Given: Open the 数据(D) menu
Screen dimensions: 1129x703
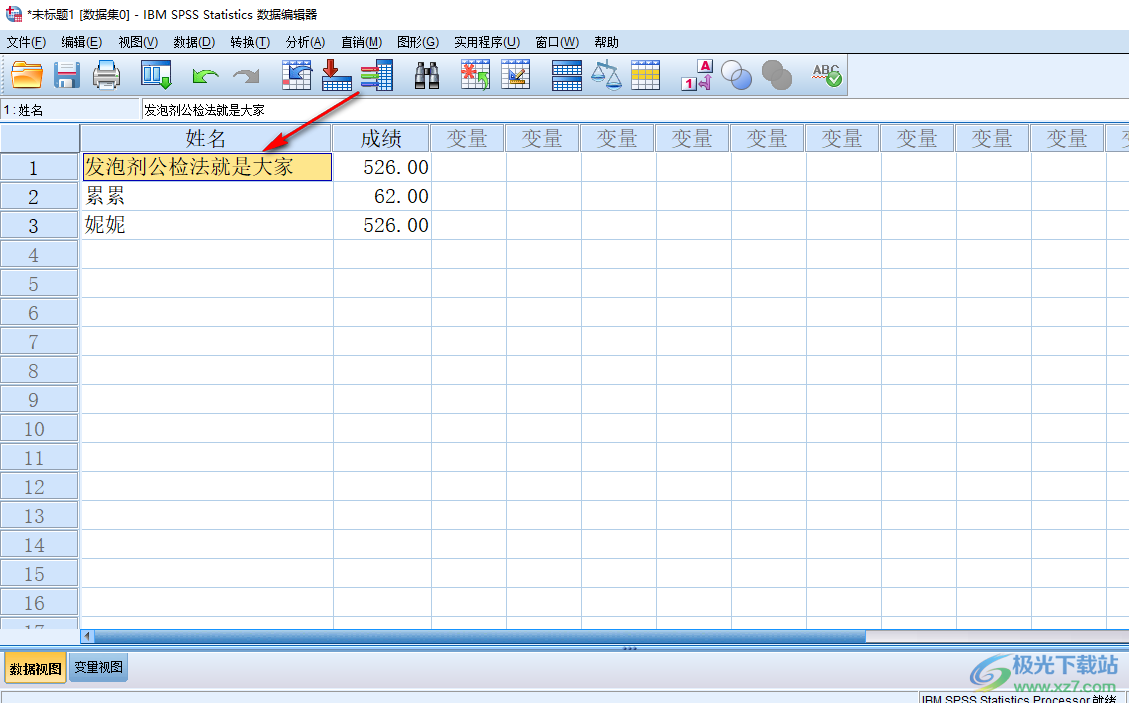Looking at the screenshot, I should pos(194,42).
